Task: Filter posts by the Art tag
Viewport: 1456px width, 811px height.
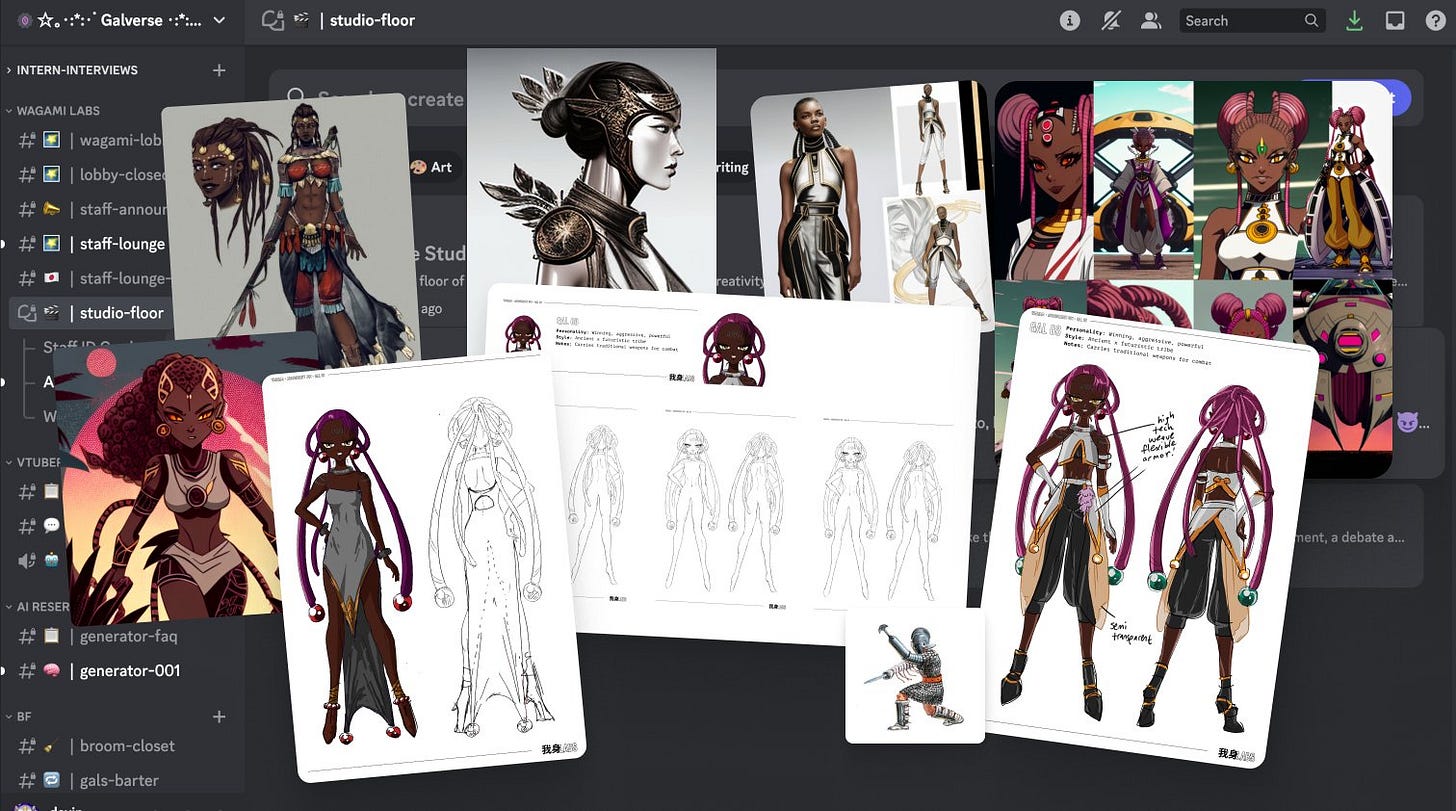Action: [x=432, y=167]
